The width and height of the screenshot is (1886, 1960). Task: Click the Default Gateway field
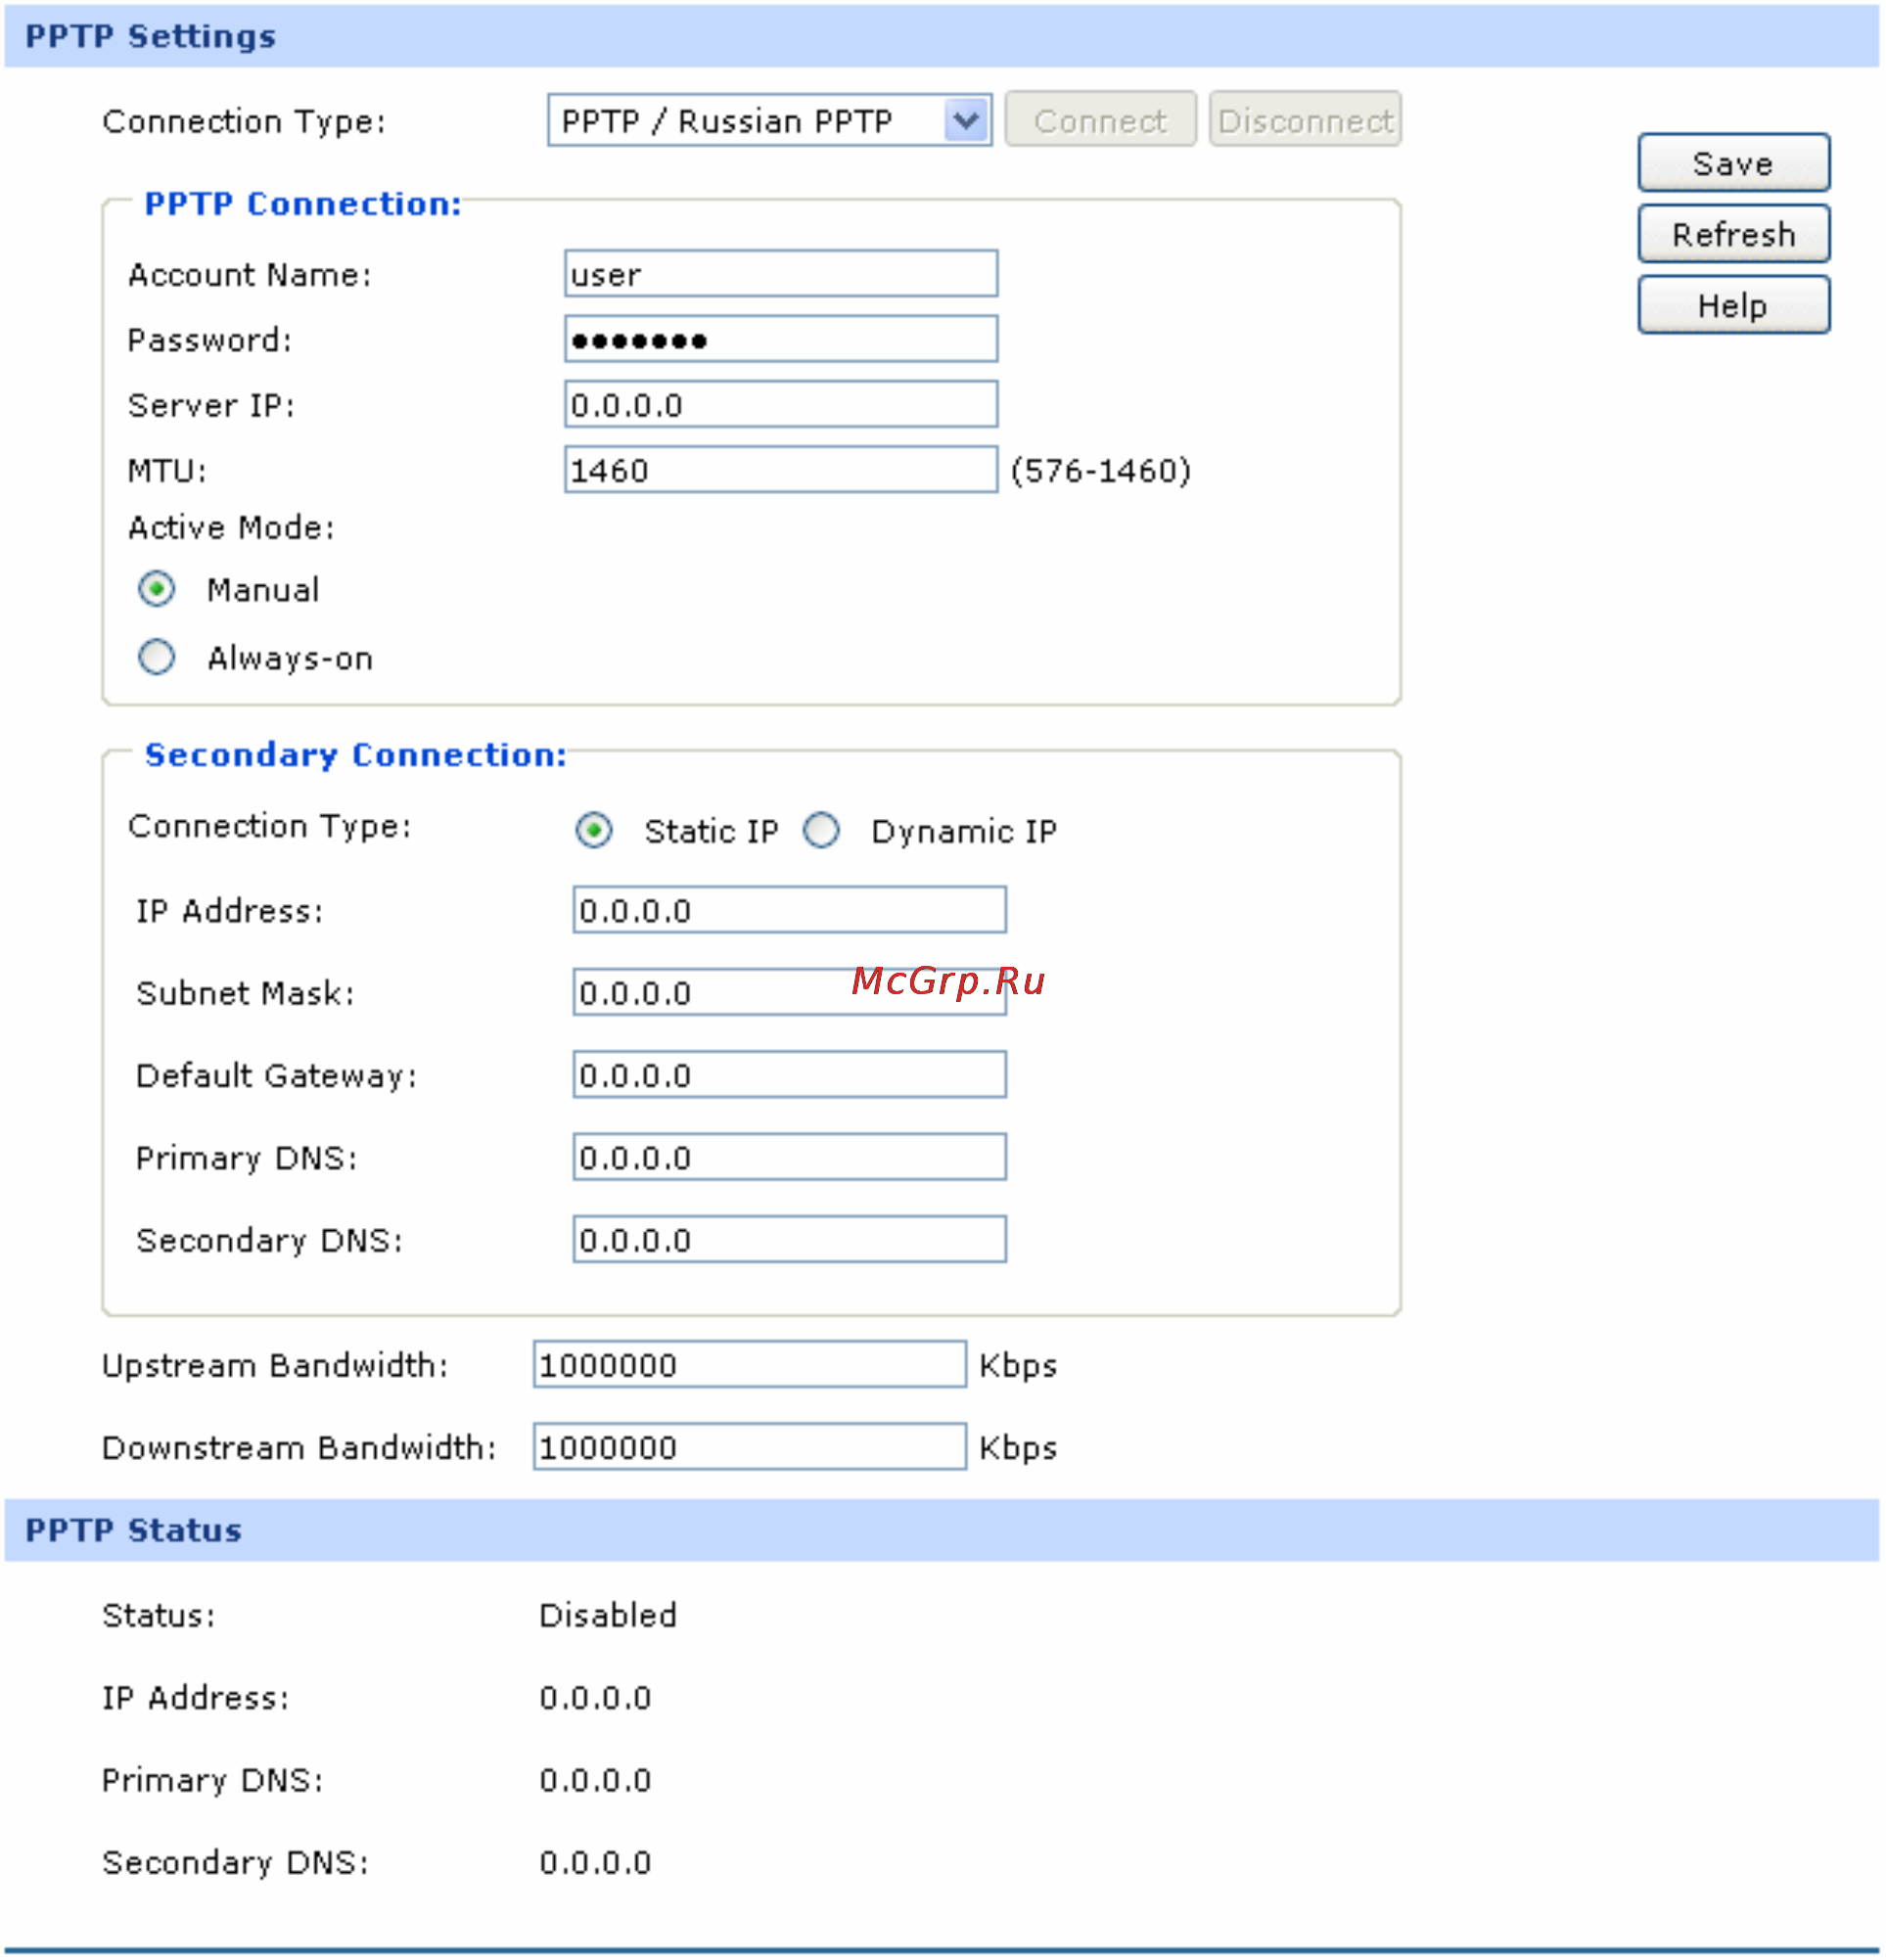pos(790,1075)
